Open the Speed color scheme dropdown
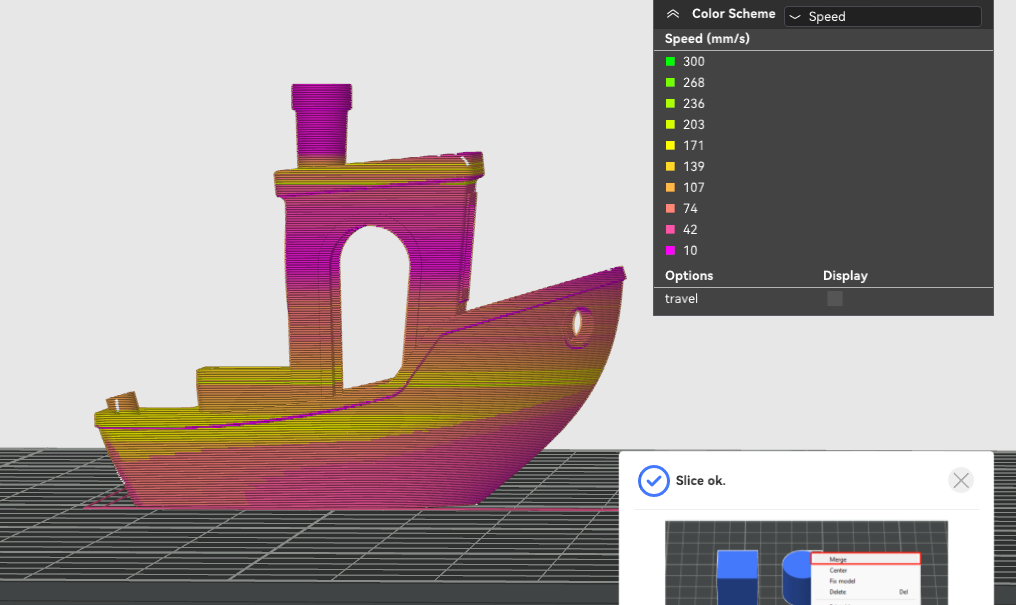Screen dimensions: 1016x605 coord(882,16)
